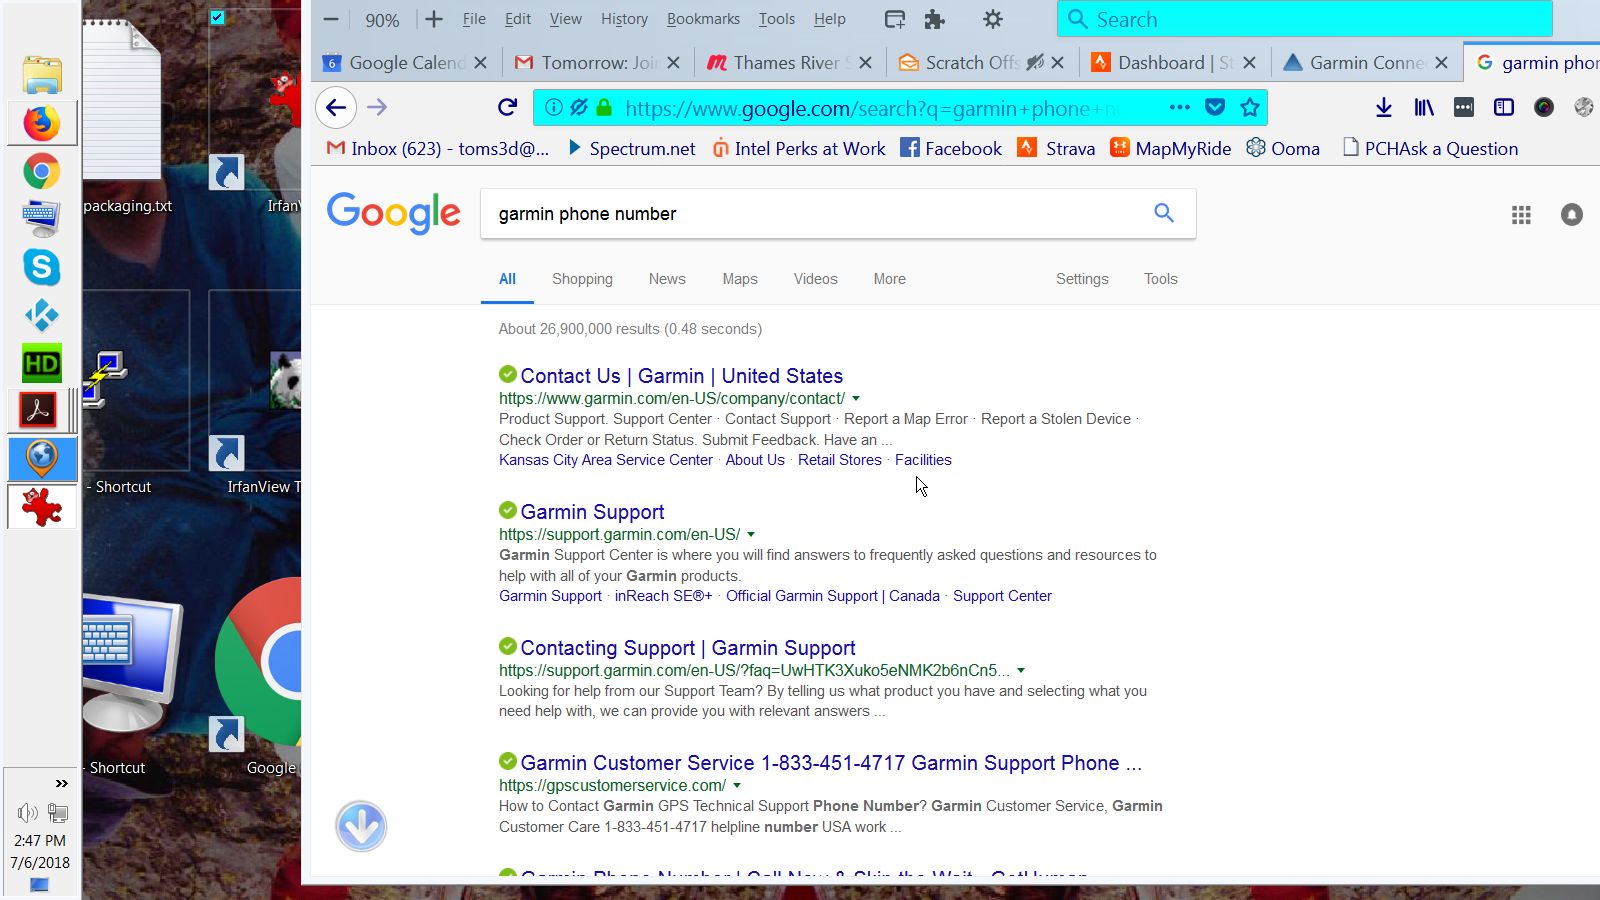Image resolution: width=1600 pixels, height=900 pixels.
Task: Open the Library icon in Firefox toolbar
Action: (x=1424, y=107)
